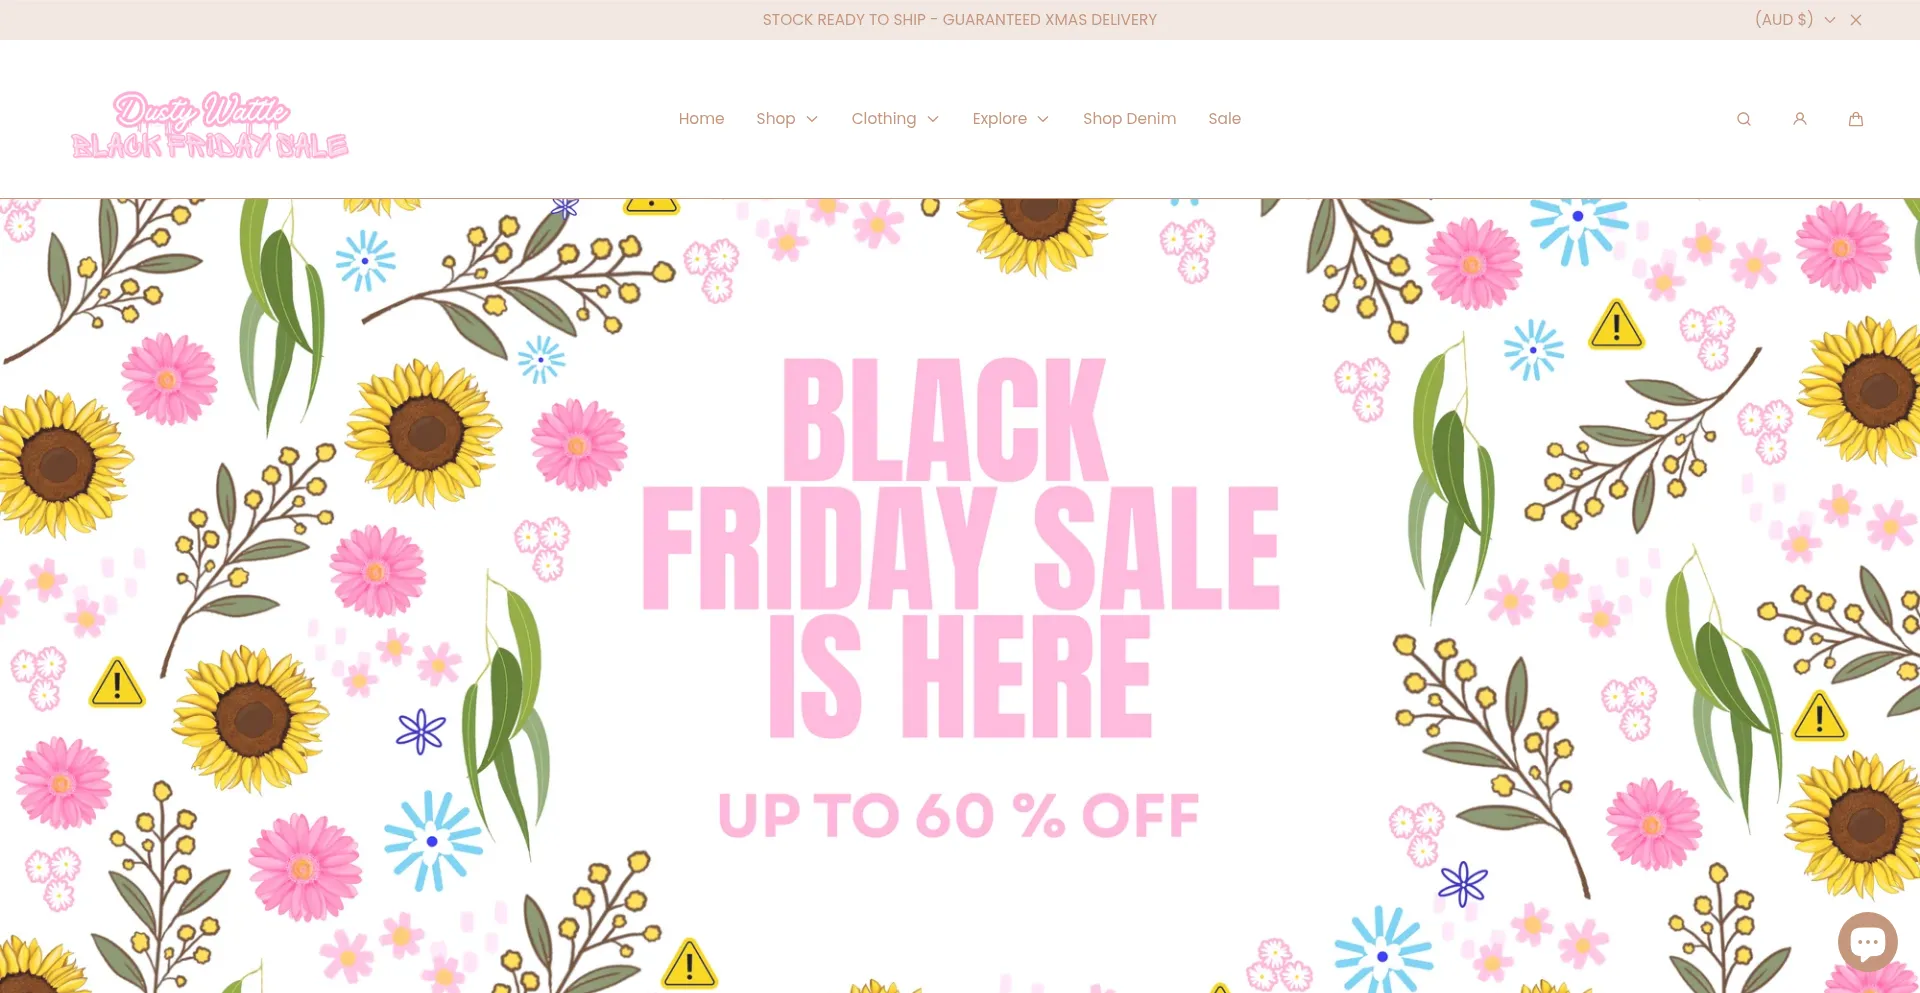Open the account profile icon
Viewport: 1920px width, 993px height.
[1799, 119]
